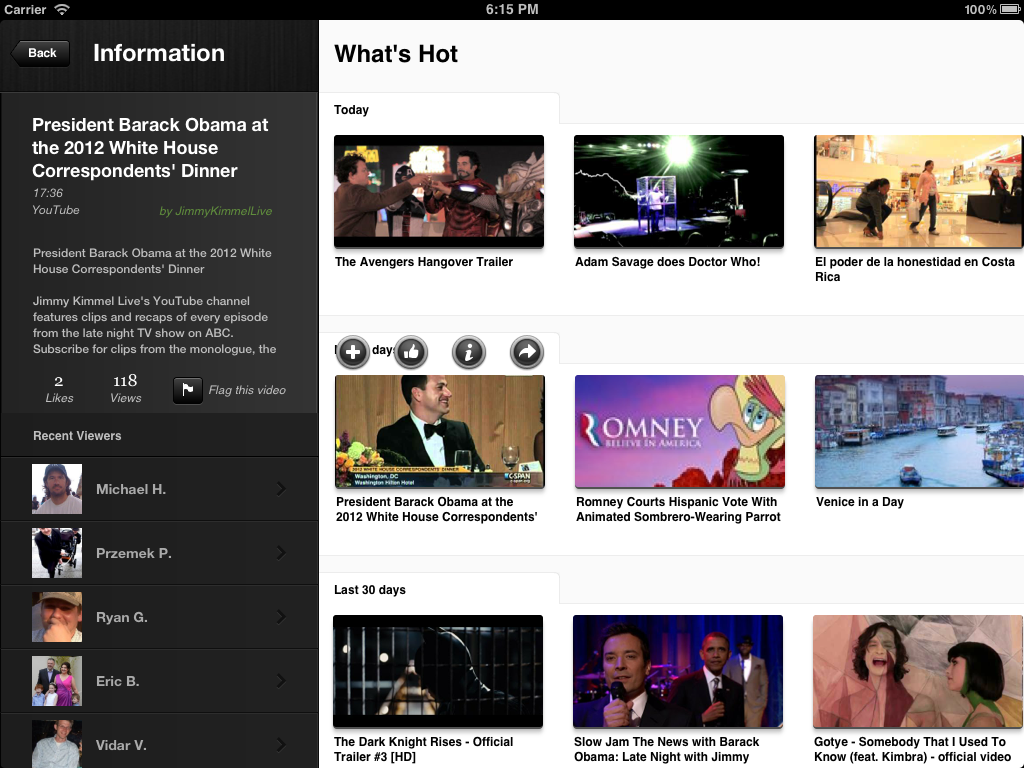The width and height of the screenshot is (1024, 768).
Task: Click 'Slow Jam The News' title text
Action: click(666, 749)
